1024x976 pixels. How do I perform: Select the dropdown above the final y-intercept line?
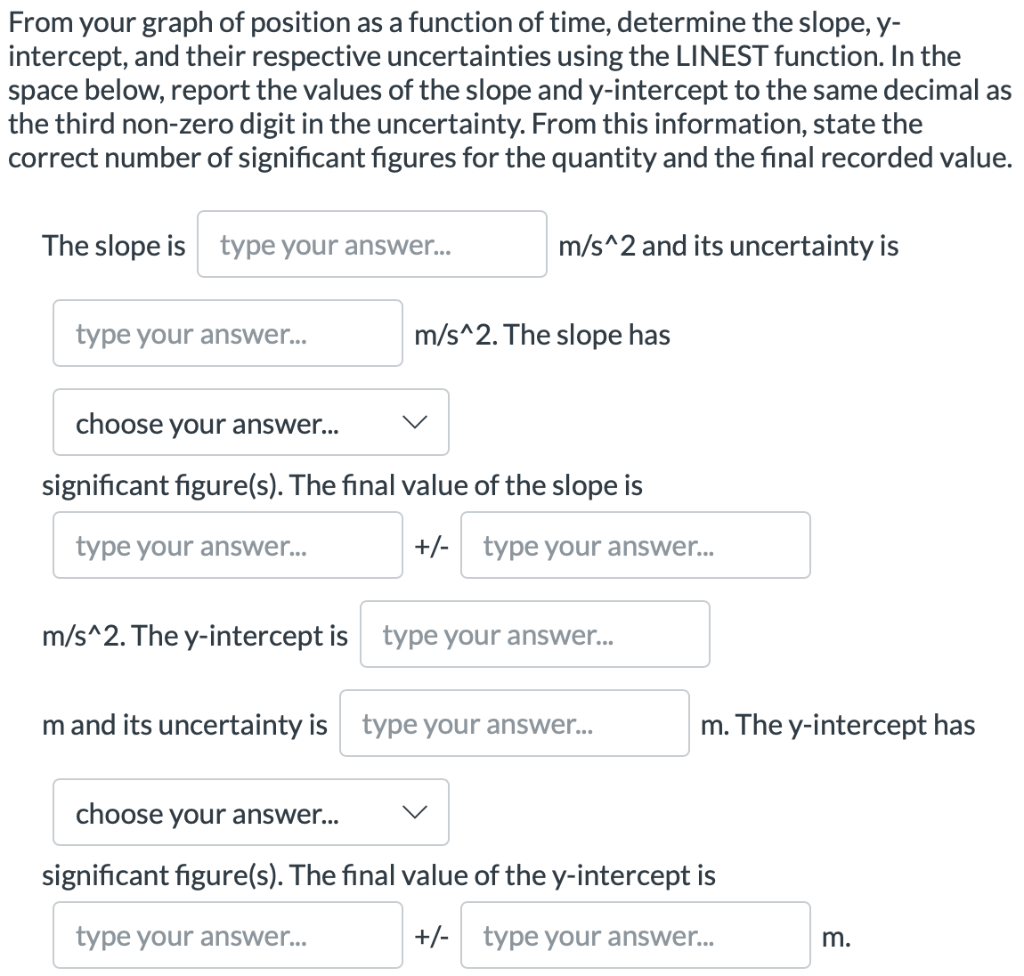(250, 812)
